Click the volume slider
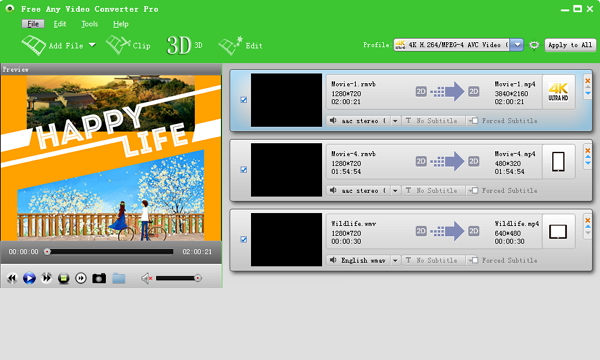Screen dimensions: 600x360 (x=178, y=278)
